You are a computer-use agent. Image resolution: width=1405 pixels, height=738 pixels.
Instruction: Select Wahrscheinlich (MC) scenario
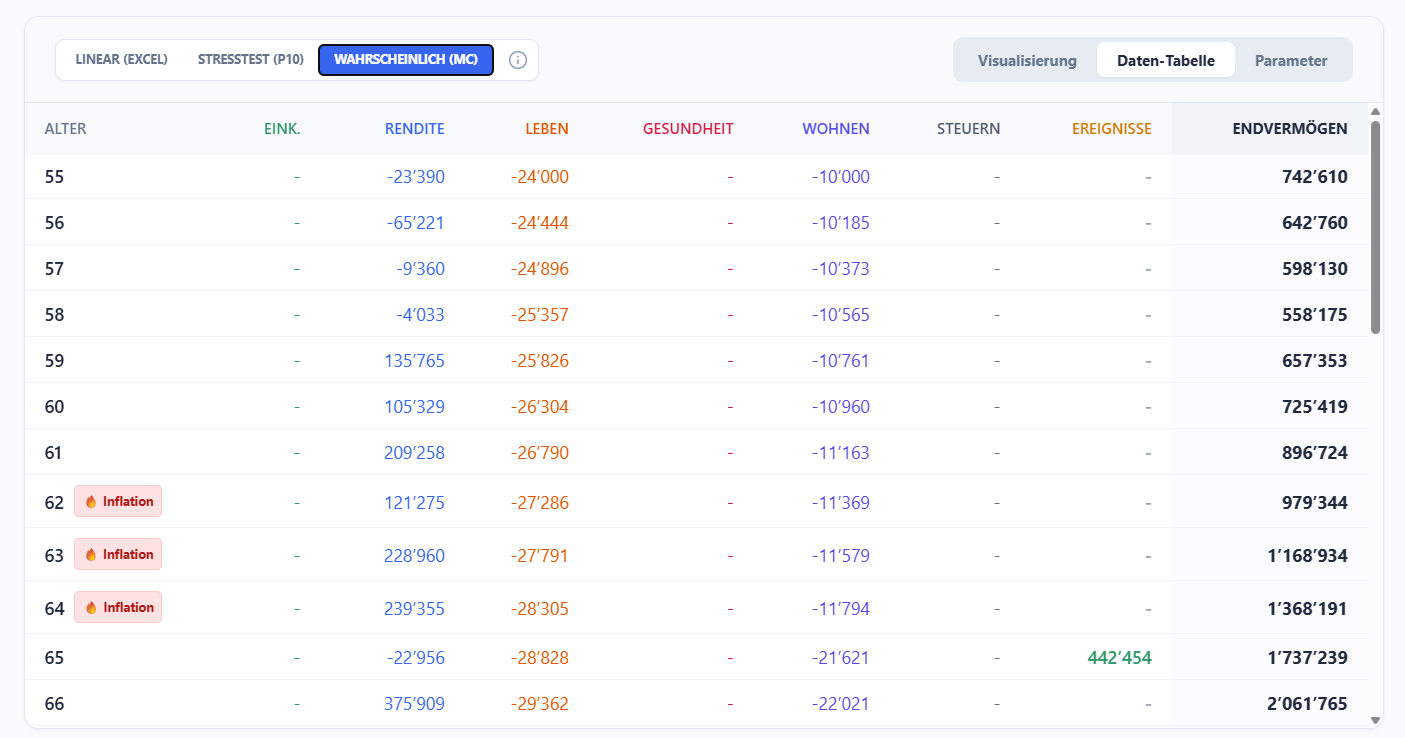click(406, 60)
